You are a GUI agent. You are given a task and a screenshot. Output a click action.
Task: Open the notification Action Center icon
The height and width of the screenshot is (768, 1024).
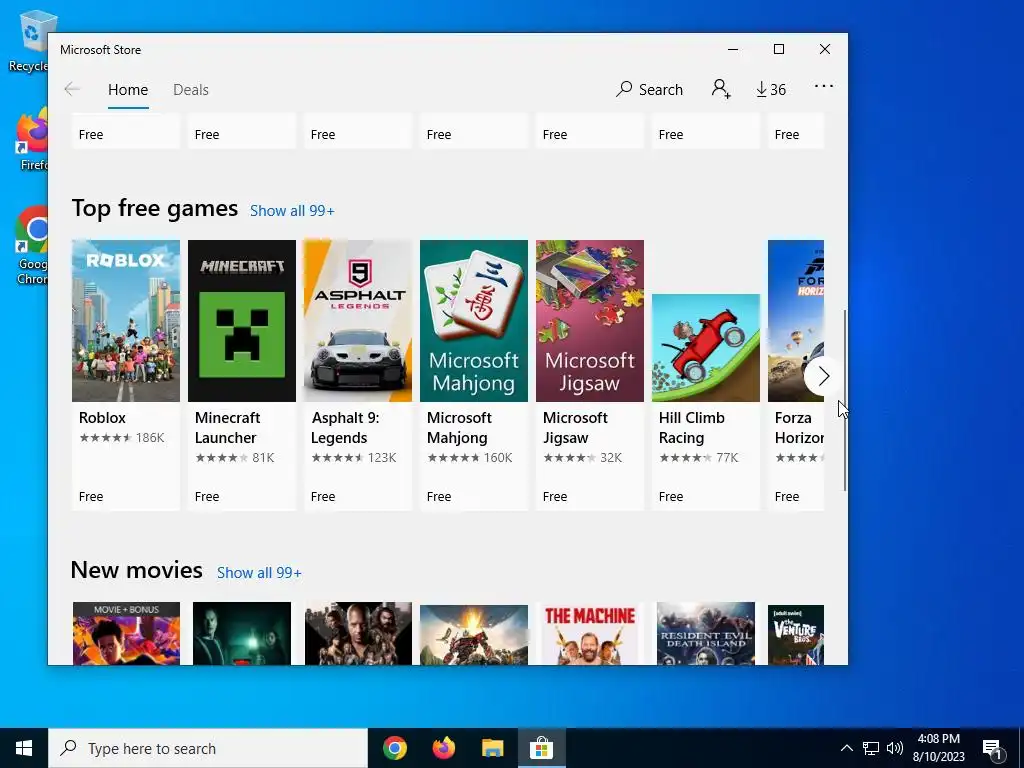[993, 748]
